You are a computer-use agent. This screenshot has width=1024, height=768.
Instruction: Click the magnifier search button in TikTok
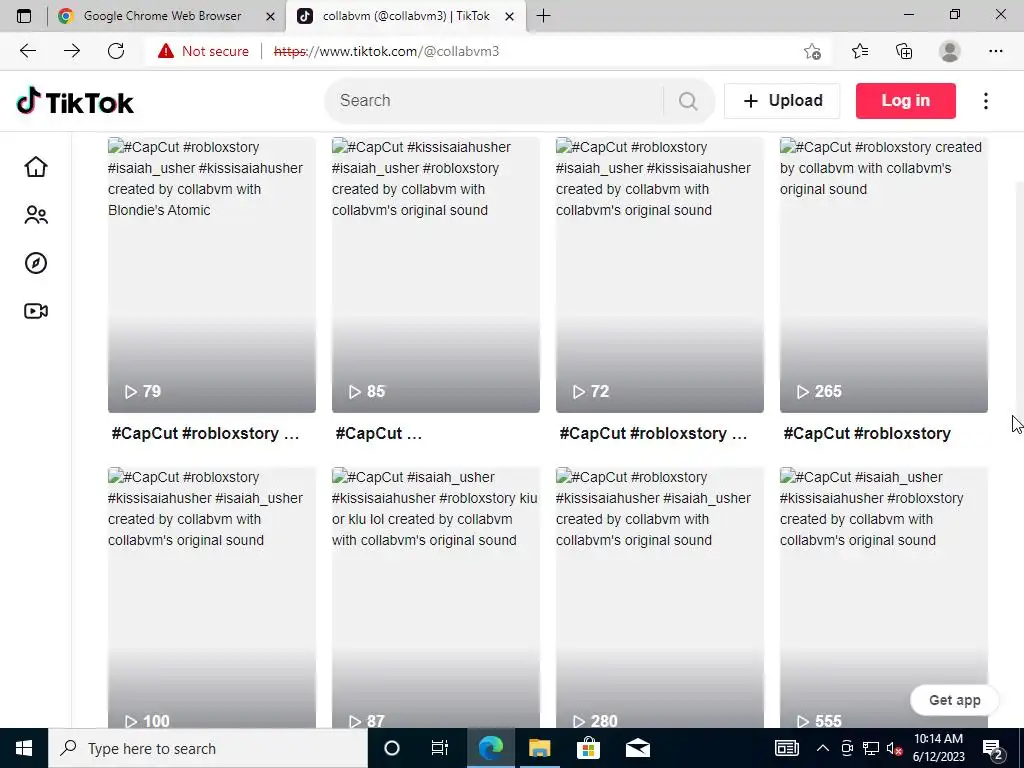688,101
